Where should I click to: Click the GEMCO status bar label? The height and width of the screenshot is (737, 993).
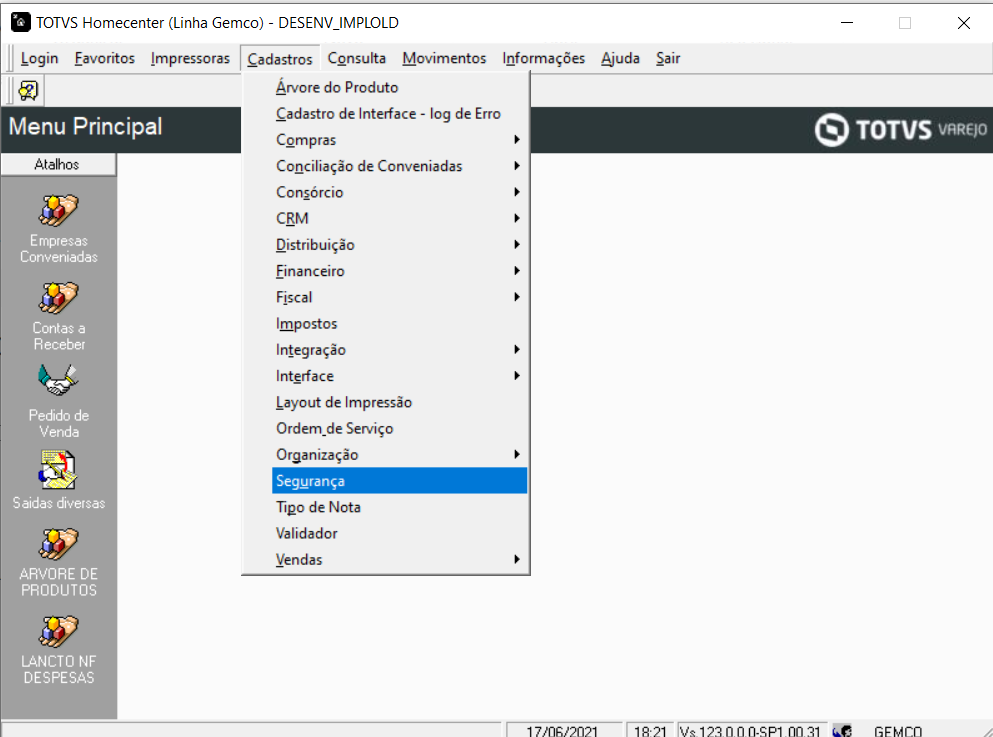[897, 731]
